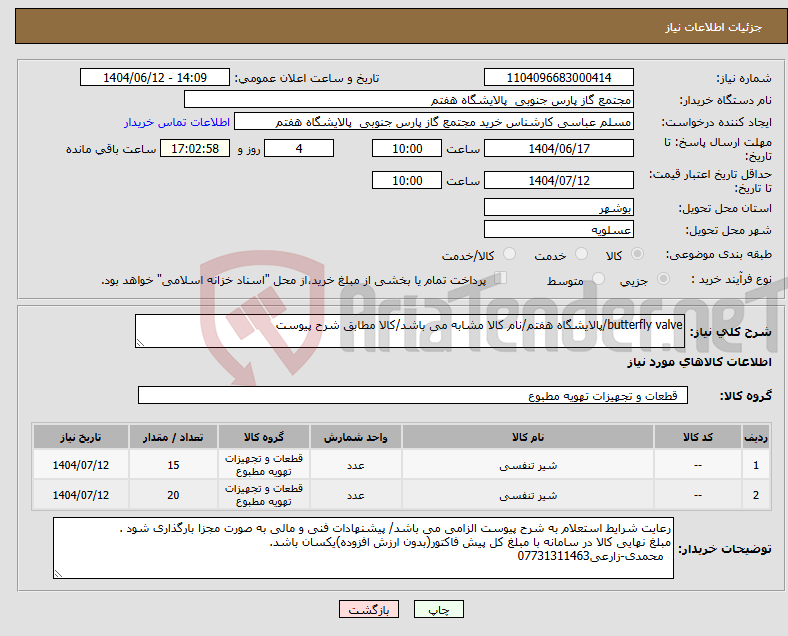
Task: Click row number 1 cell
Action: coord(755,465)
